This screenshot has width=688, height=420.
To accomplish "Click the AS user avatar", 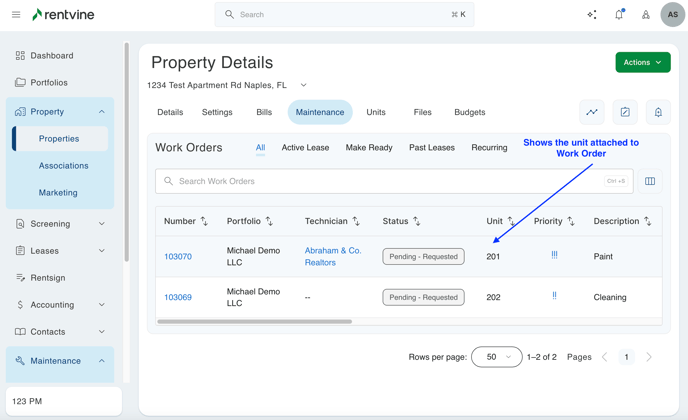I will (672, 15).
